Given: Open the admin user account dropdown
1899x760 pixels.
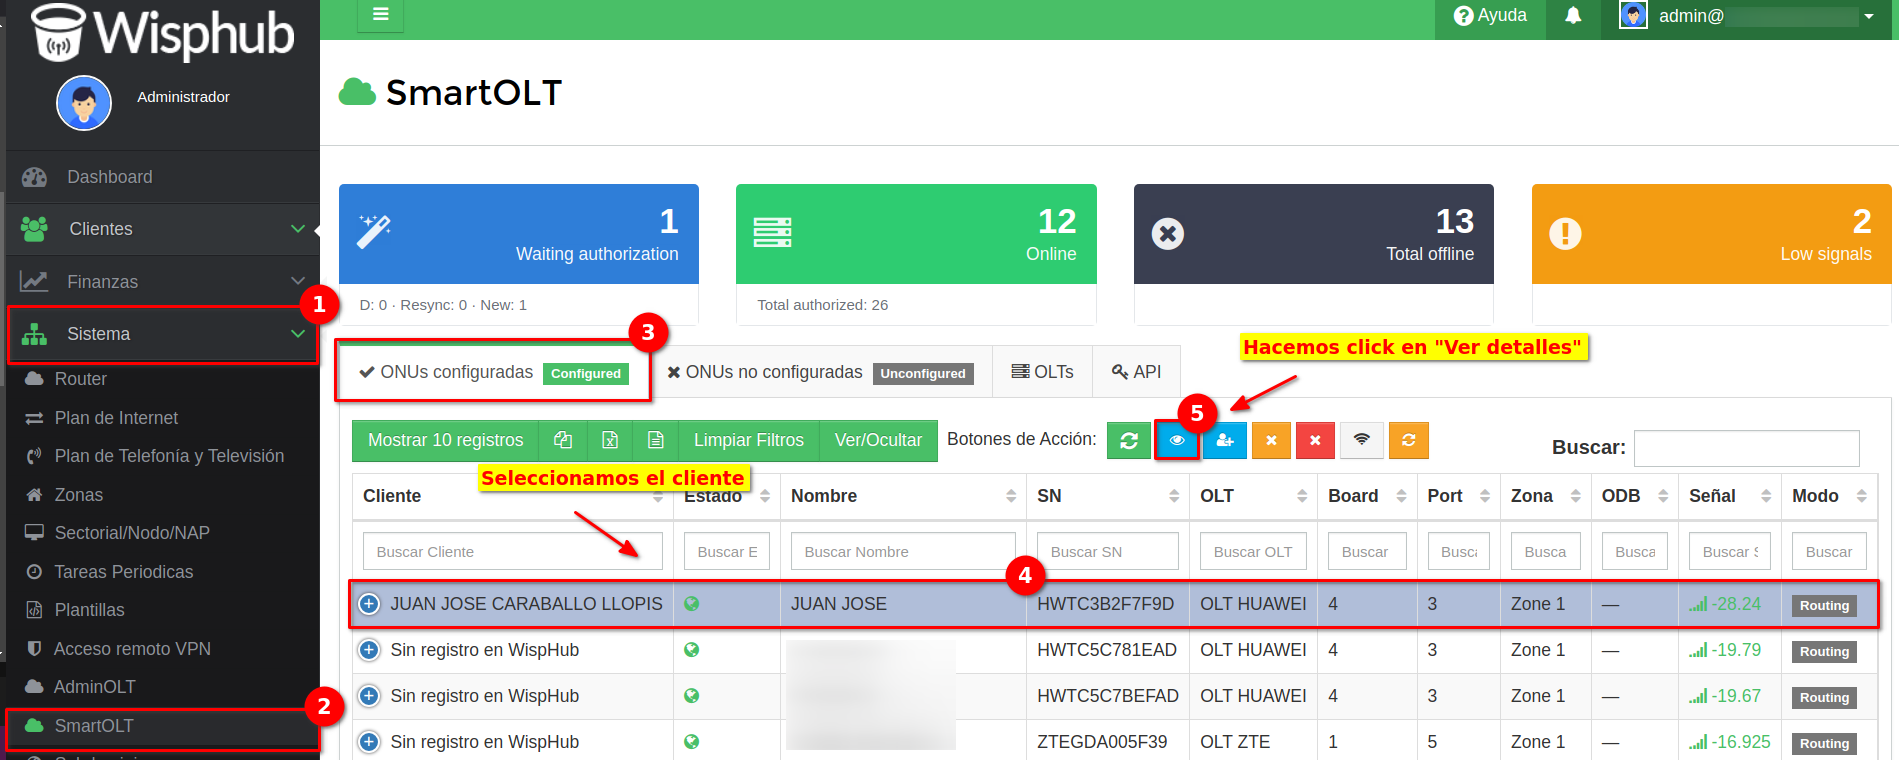Looking at the screenshot, I should pyautogui.click(x=1747, y=16).
